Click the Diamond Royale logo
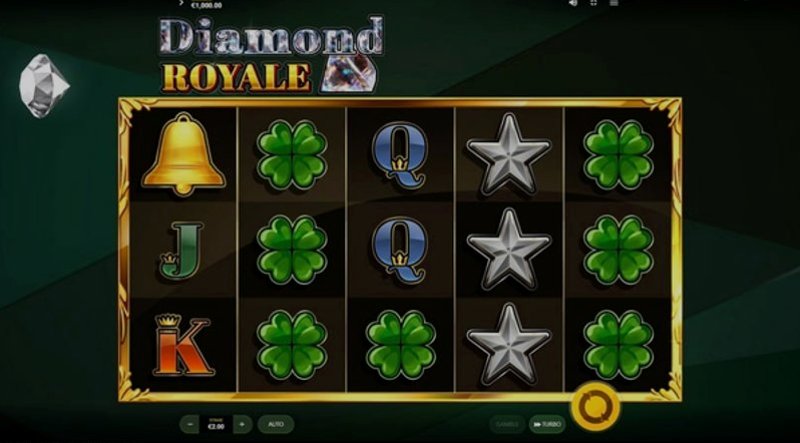 [x=271, y=55]
